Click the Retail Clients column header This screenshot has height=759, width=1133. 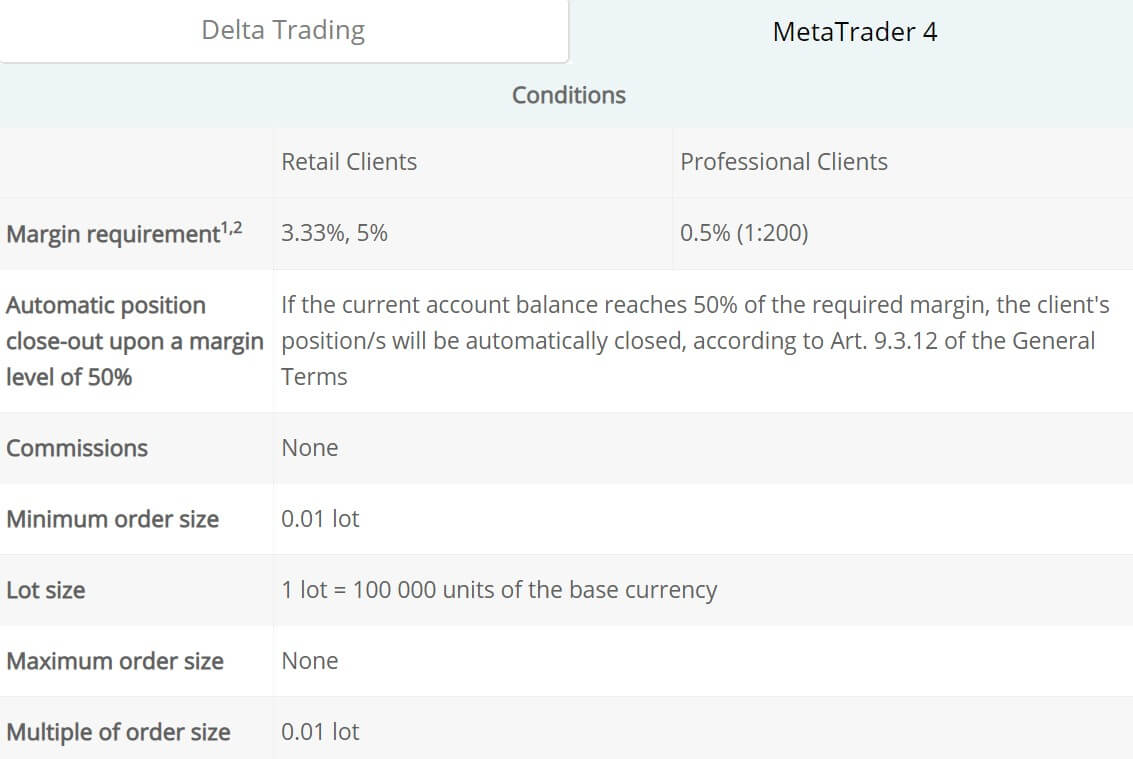[349, 162]
